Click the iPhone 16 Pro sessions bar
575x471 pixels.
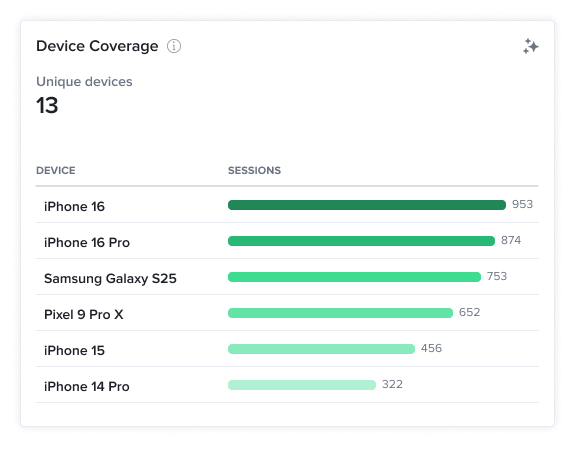(x=361, y=241)
